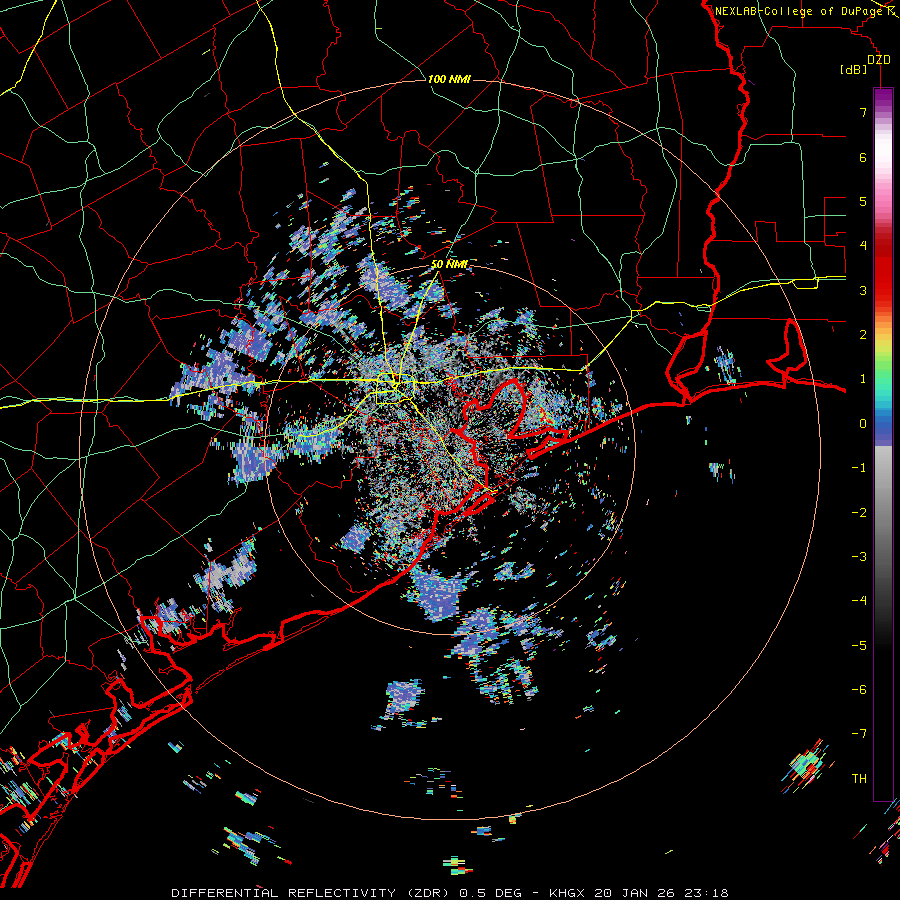The image size is (900, 900).
Task: Click the DZD product label
Action: 878,60
